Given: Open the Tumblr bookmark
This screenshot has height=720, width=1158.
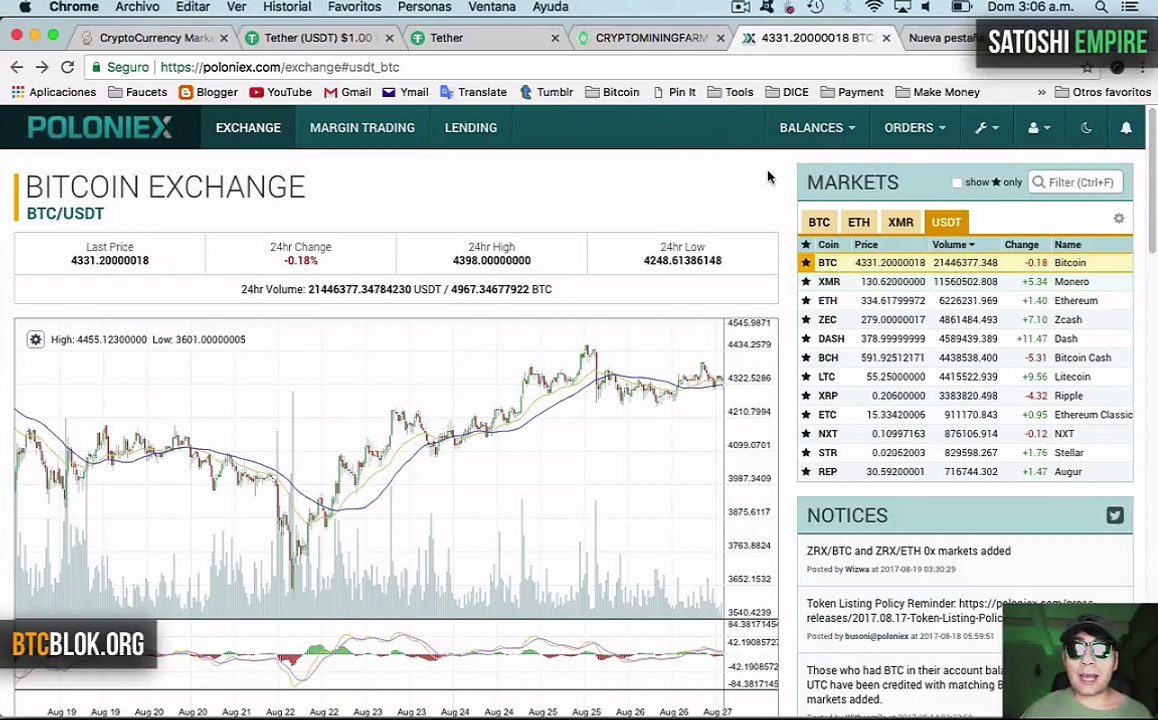Looking at the screenshot, I should (547, 92).
